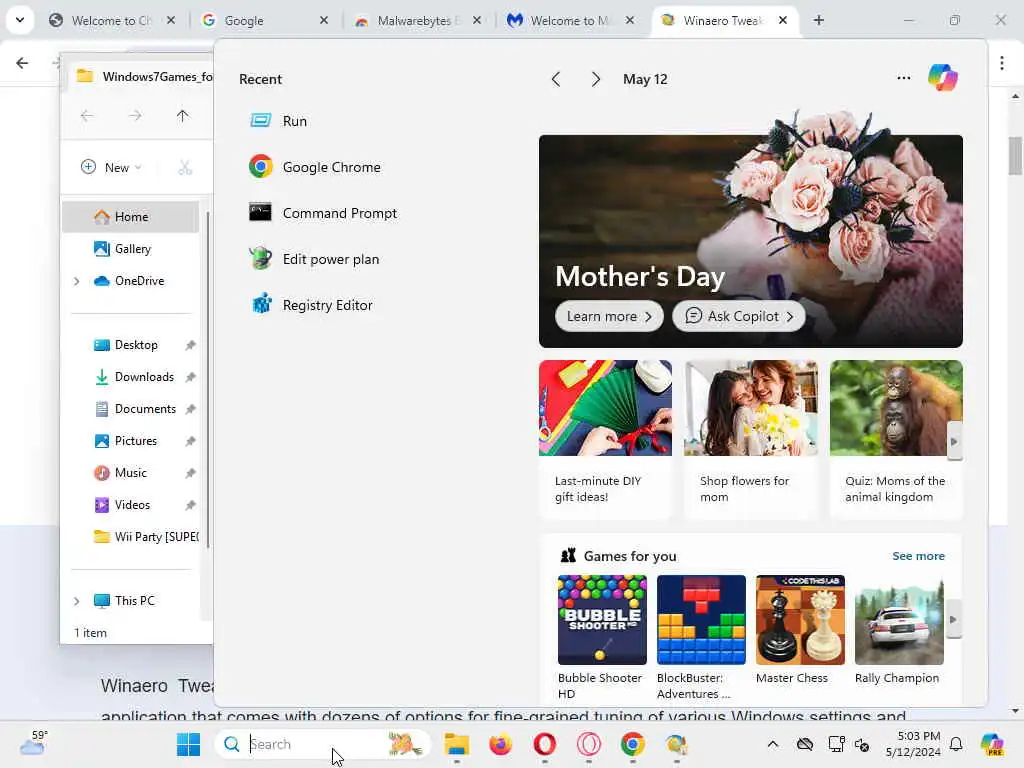The image size is (1024, 768).
Task: Go to previous day in search highlights
Action: (556, 79)
